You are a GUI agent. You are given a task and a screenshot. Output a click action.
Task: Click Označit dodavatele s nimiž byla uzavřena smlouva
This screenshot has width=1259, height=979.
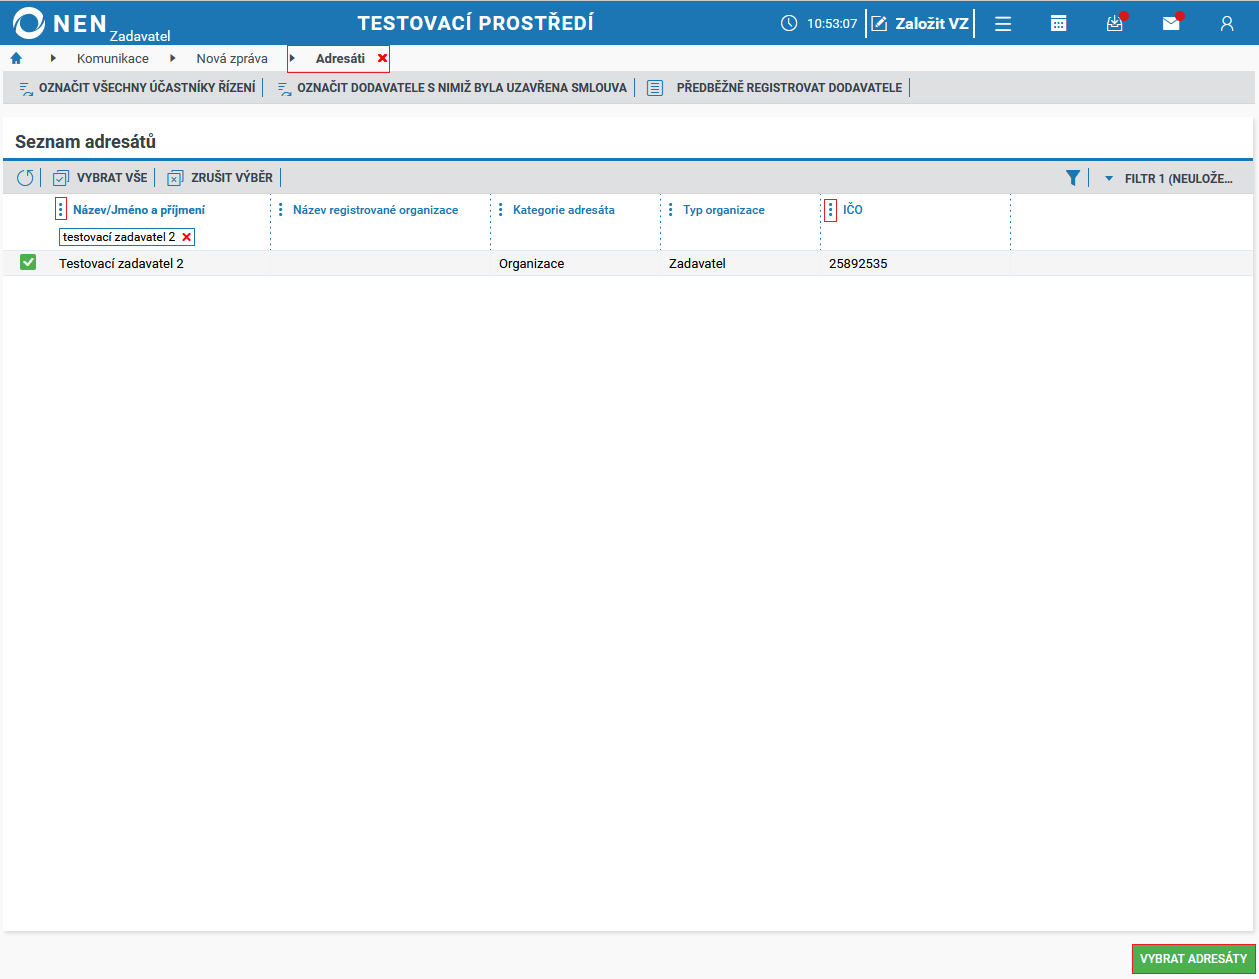pos(452,88)
